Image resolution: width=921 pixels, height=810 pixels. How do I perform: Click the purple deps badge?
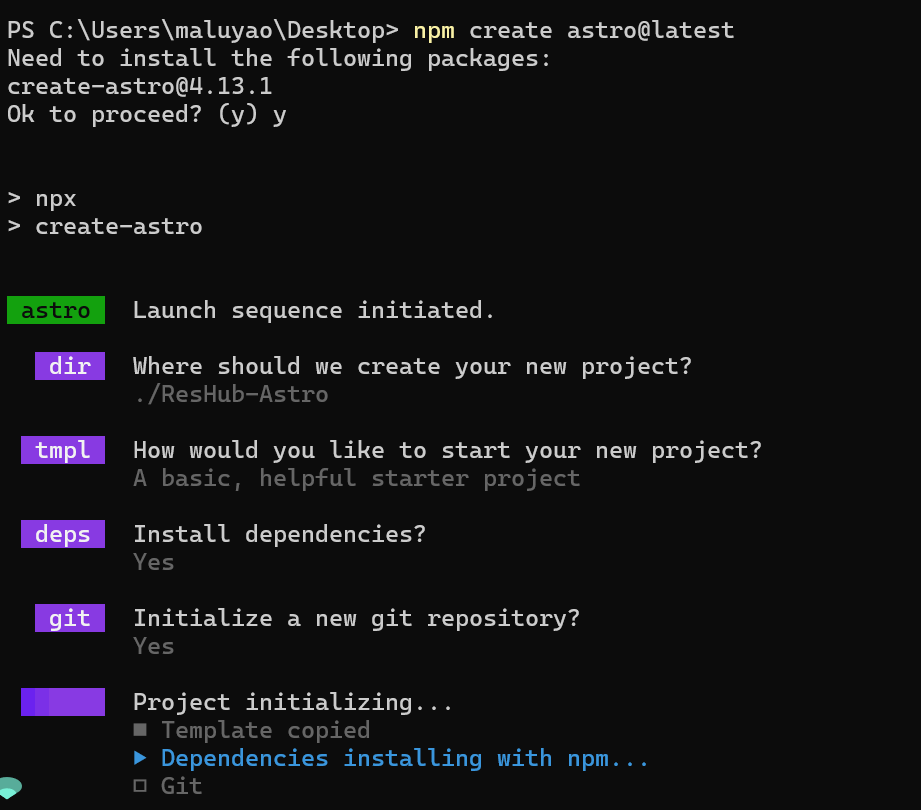(x=63, y=534)
